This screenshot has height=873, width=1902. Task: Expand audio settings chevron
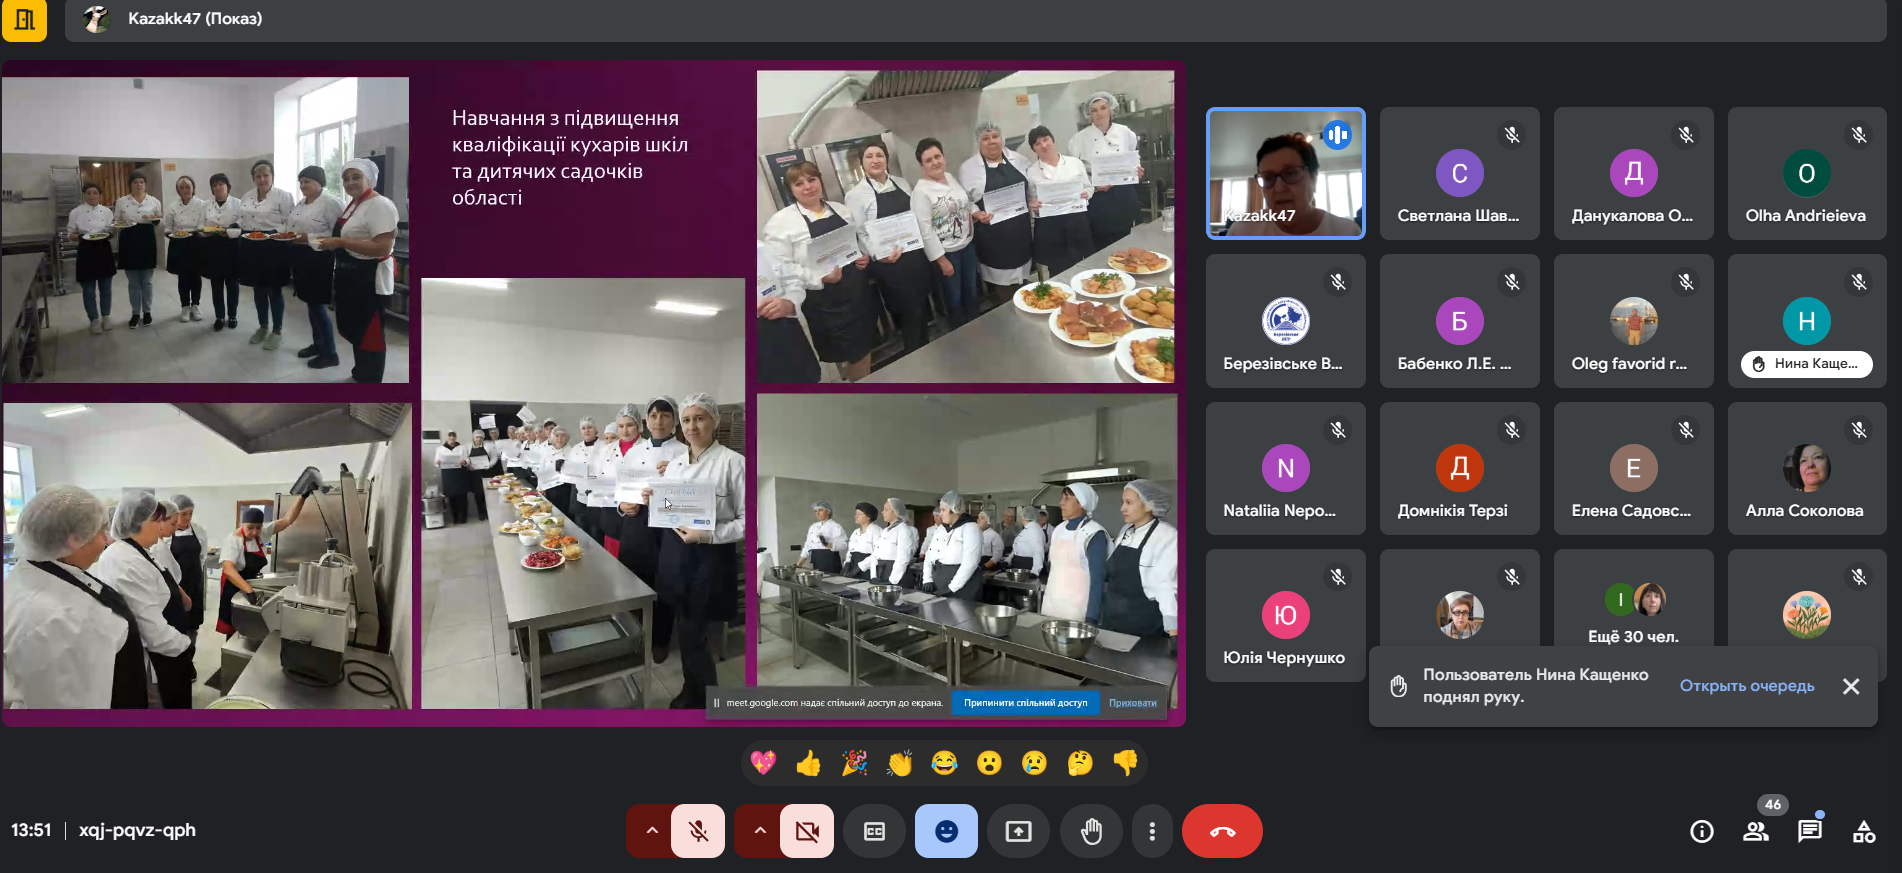652,831
